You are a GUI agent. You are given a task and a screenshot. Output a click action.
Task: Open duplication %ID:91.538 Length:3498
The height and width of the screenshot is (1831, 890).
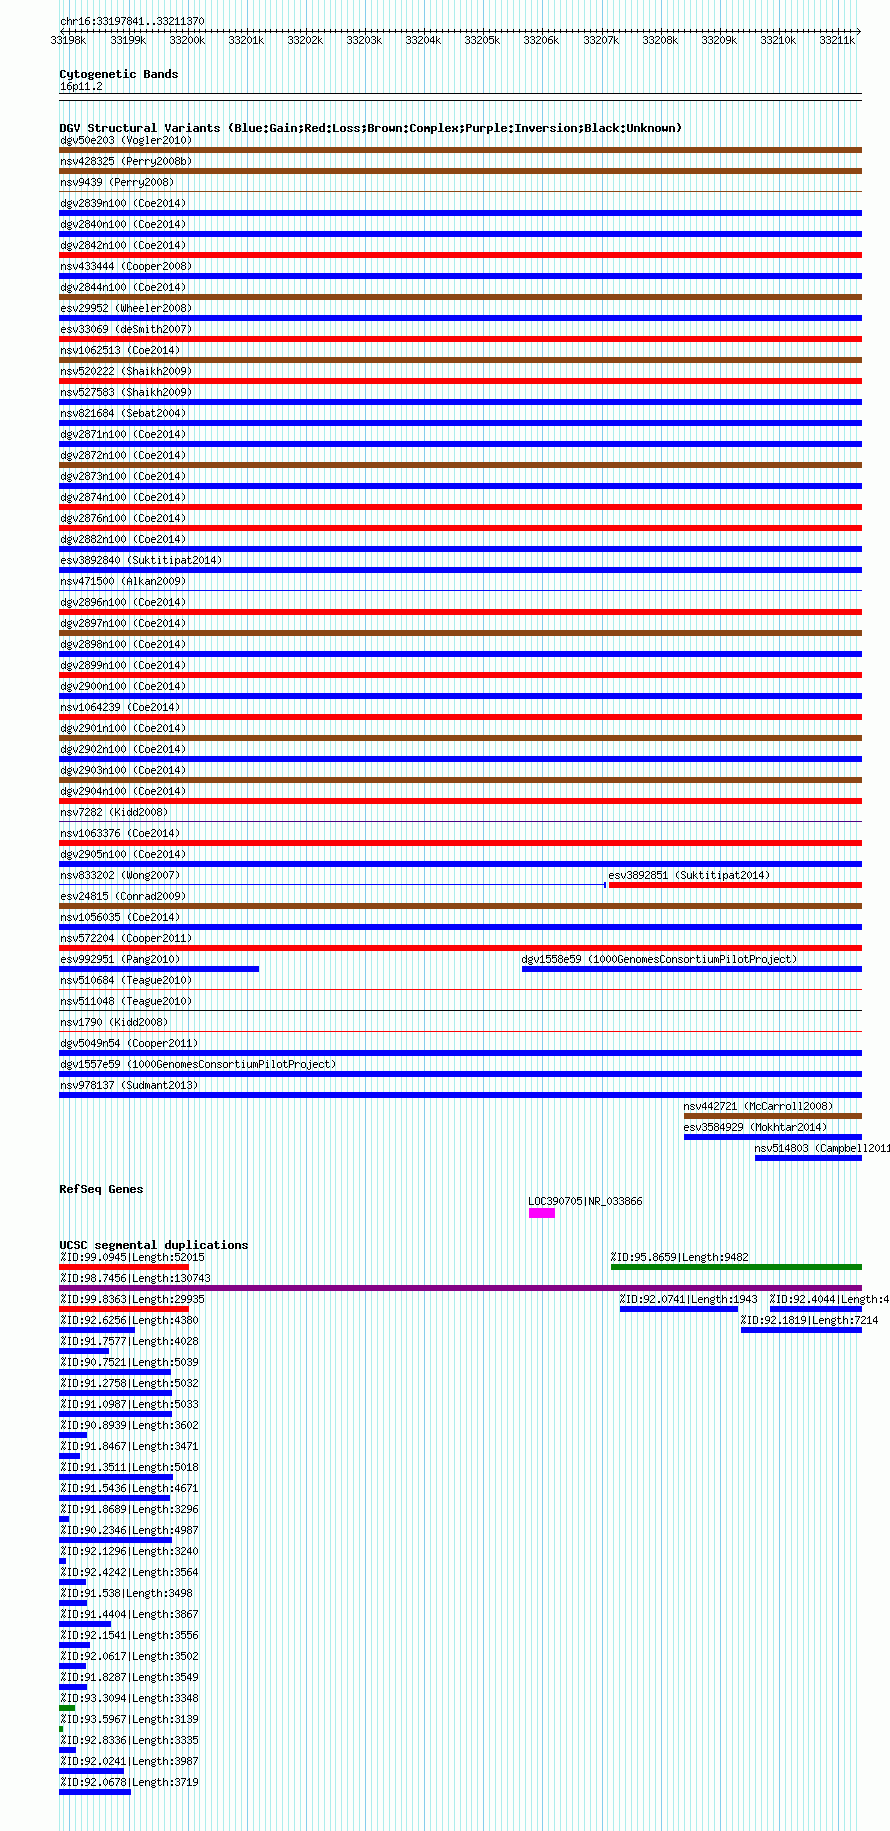126,1593
